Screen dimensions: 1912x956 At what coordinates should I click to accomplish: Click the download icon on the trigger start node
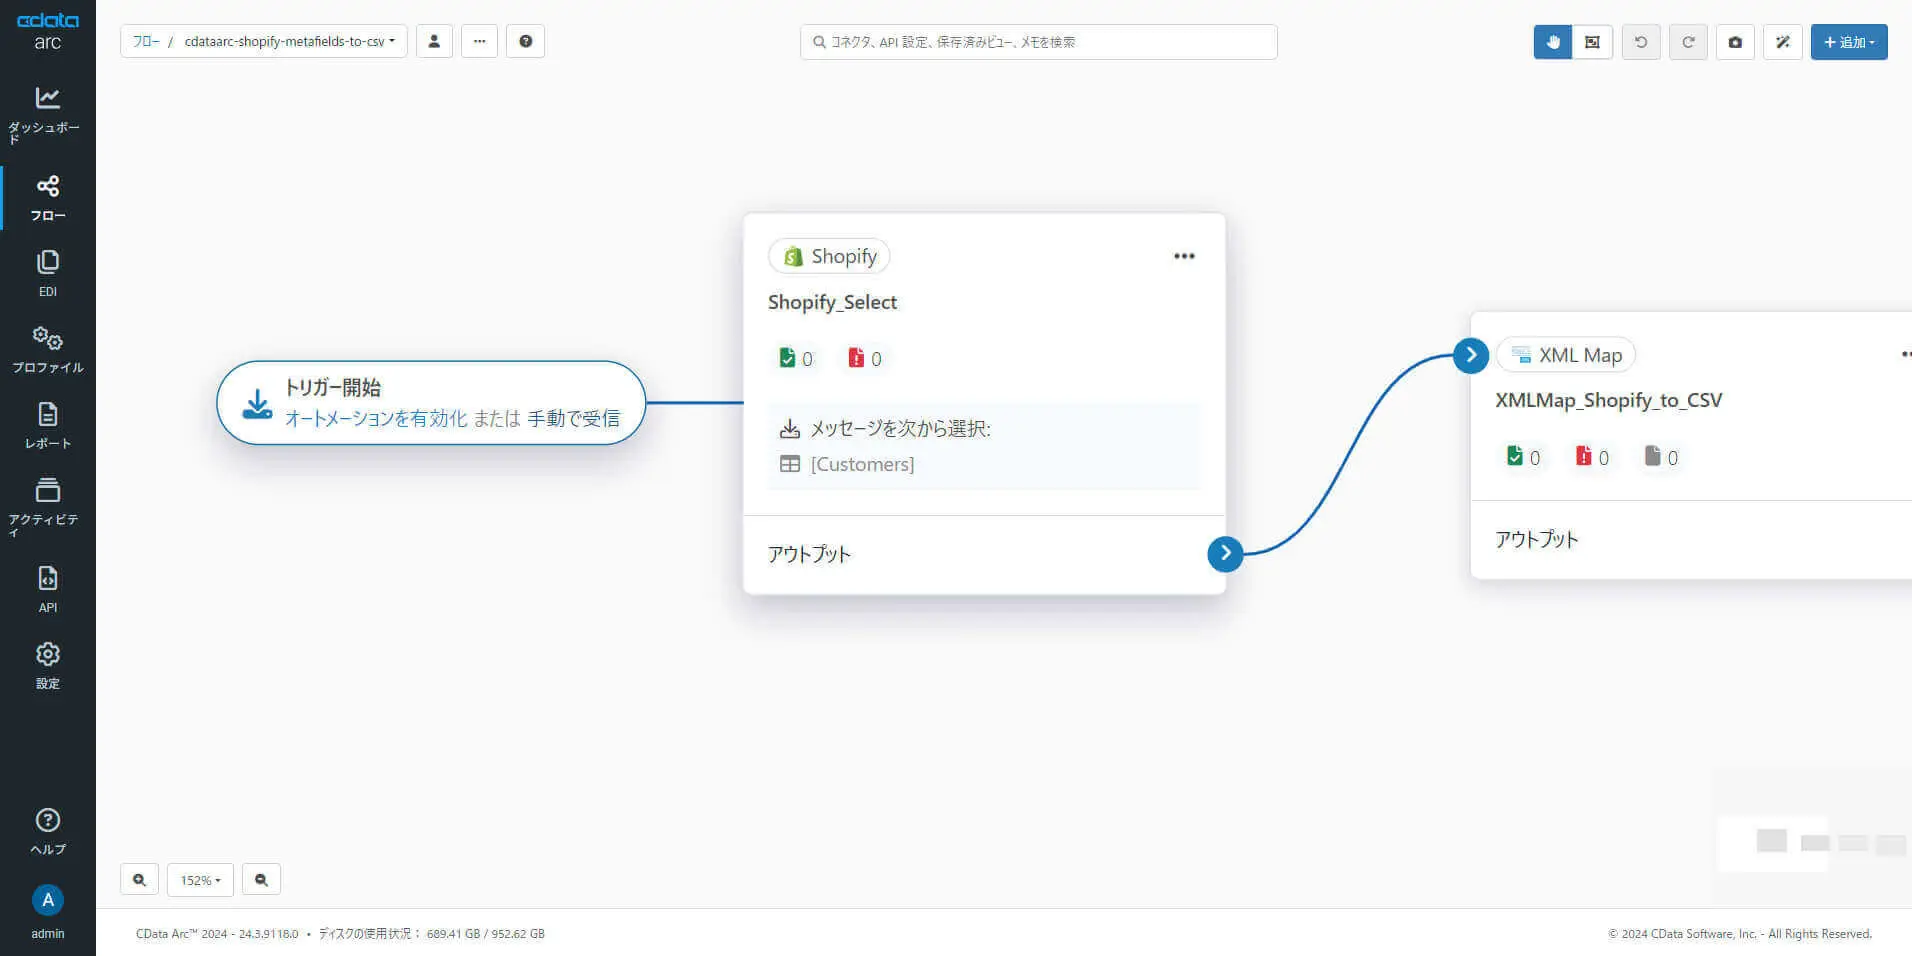pos(257,404)
